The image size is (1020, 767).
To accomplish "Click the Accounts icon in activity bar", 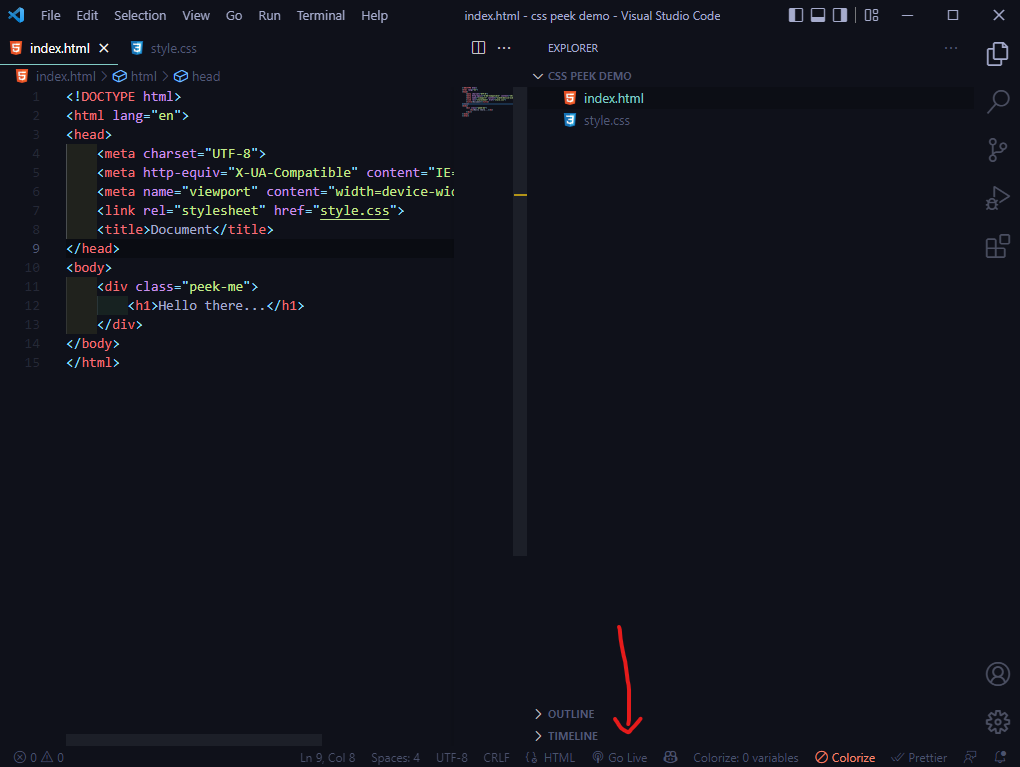I will point(997,674).
